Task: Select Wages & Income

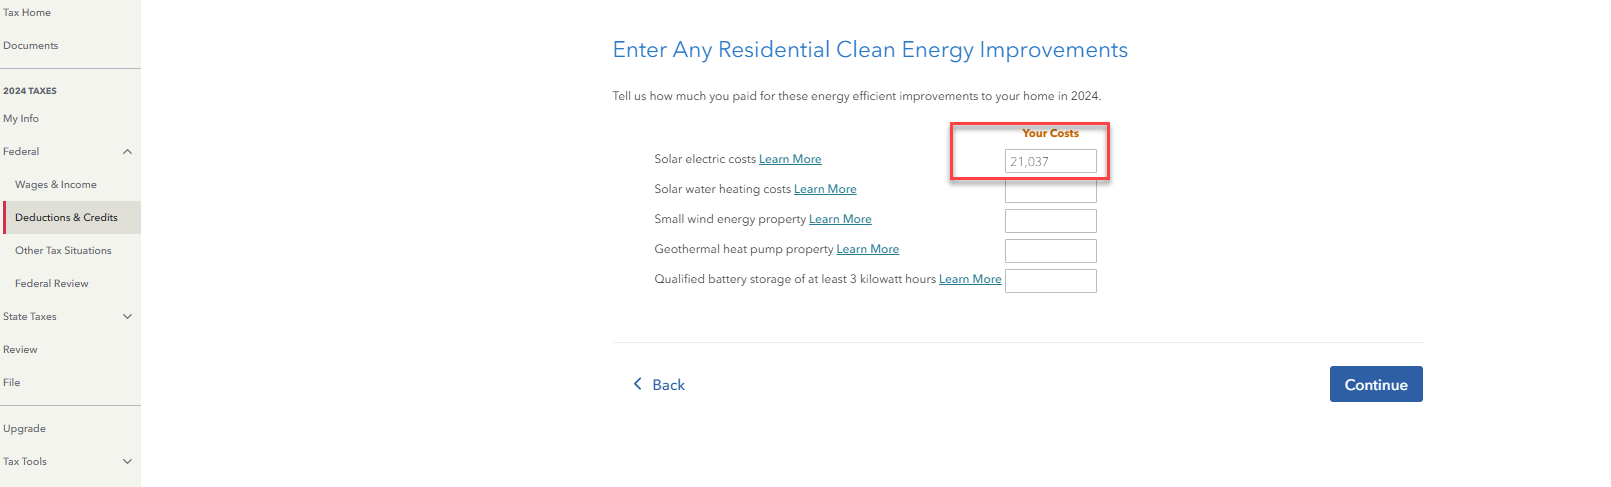Action: click(x=56, y=185)
